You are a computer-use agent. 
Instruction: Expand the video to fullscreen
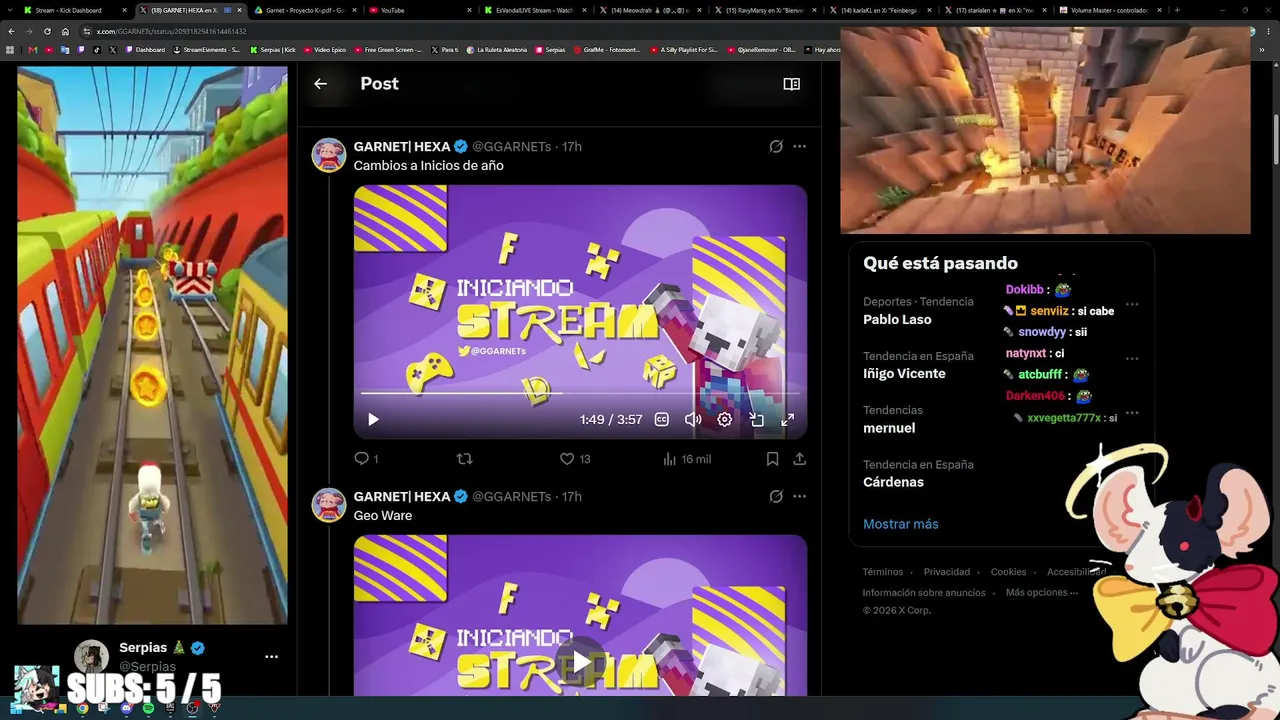tap(788, 420)
